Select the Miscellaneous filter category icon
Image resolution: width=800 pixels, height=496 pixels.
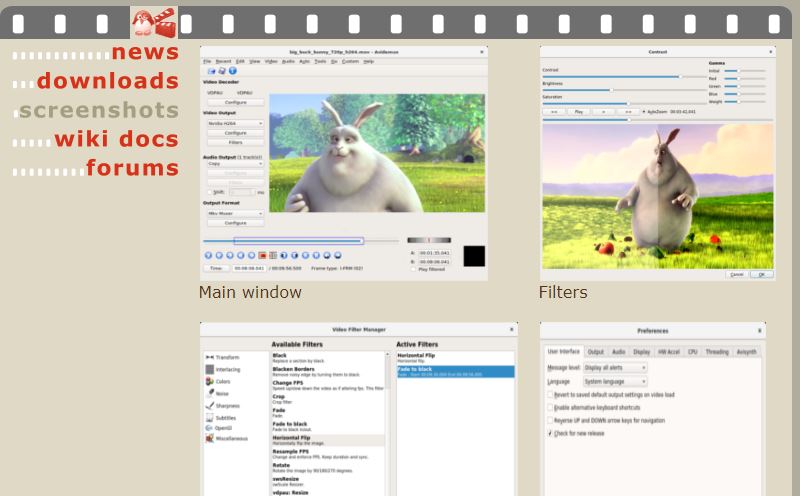(x=210, y=438)
